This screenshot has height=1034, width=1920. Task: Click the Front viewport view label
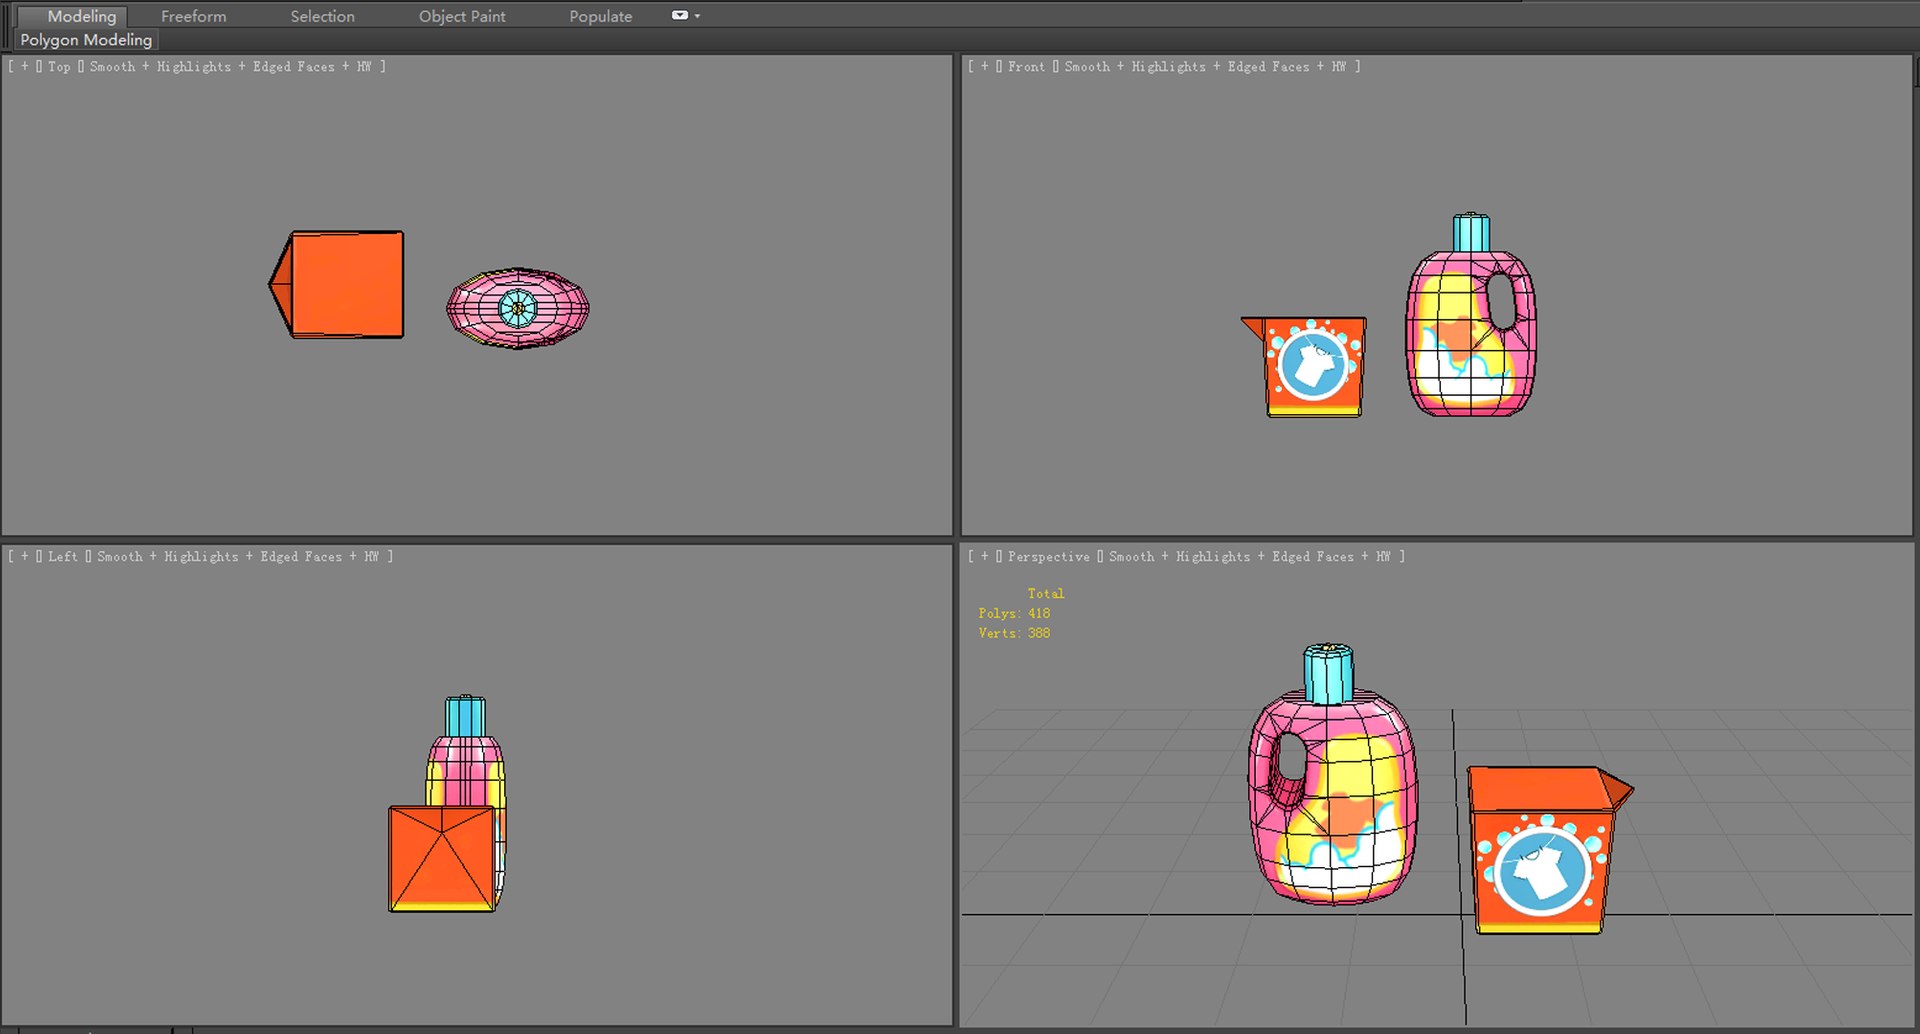[x=1026, y=67]
